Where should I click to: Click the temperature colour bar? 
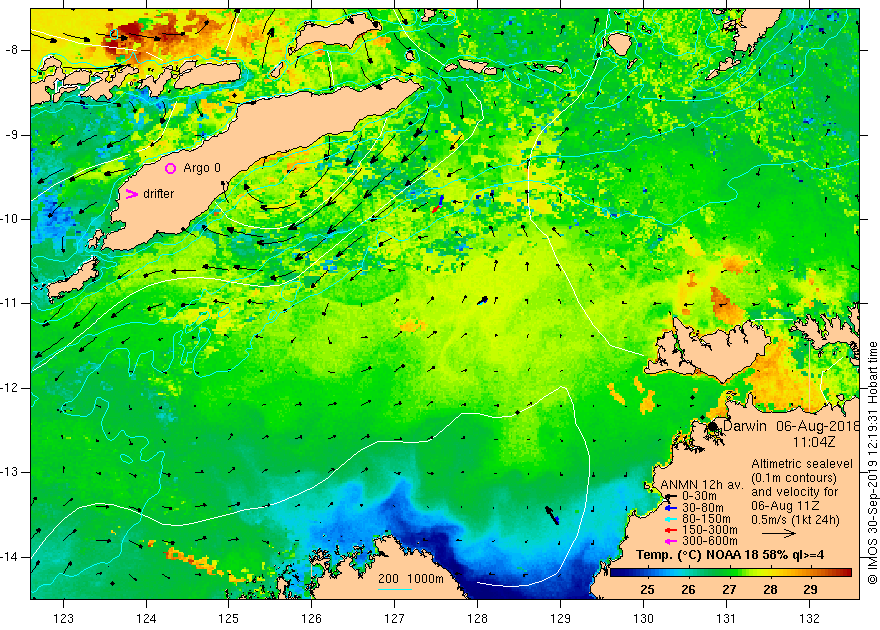point(731,572)
